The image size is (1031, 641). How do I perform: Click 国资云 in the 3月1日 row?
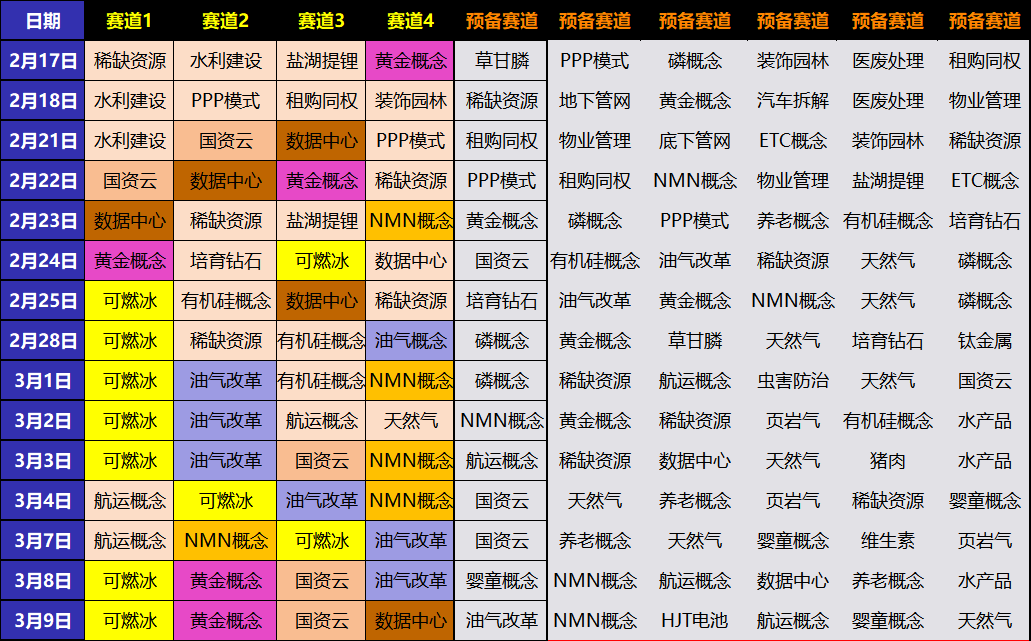[984, 381]
